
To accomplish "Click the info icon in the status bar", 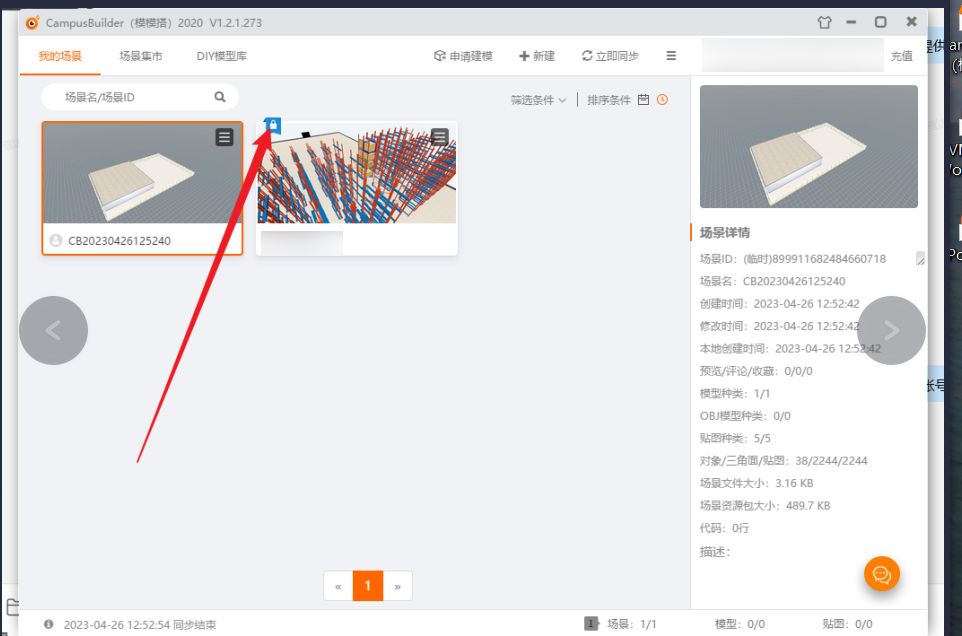I will pos(48,624).
